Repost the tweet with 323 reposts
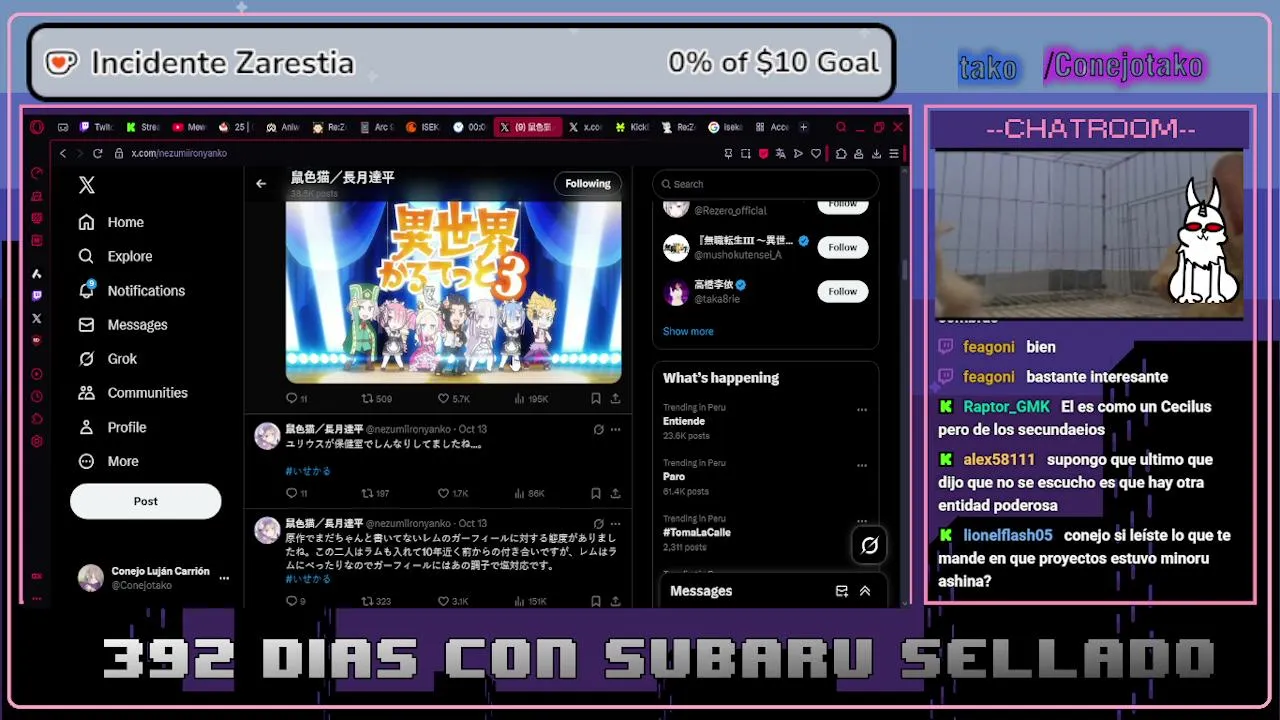This screenshot has width=1280, height=720. pyautogui.click(x=376, y=601)
